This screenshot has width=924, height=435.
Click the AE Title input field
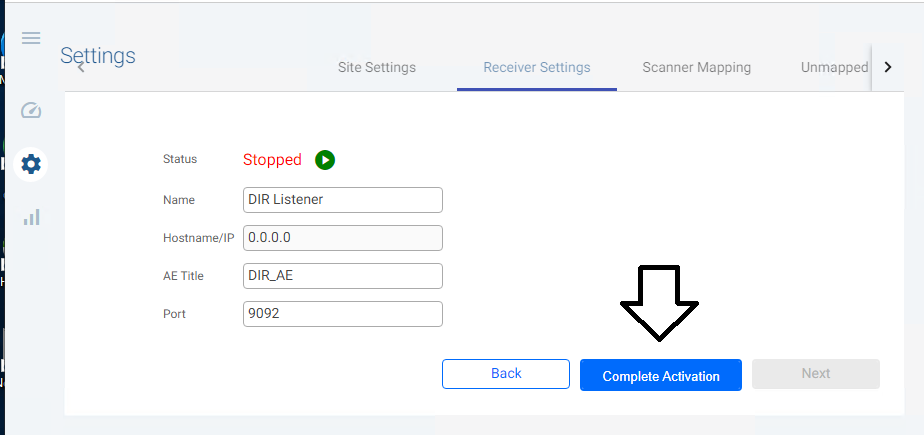coord(342,276)
